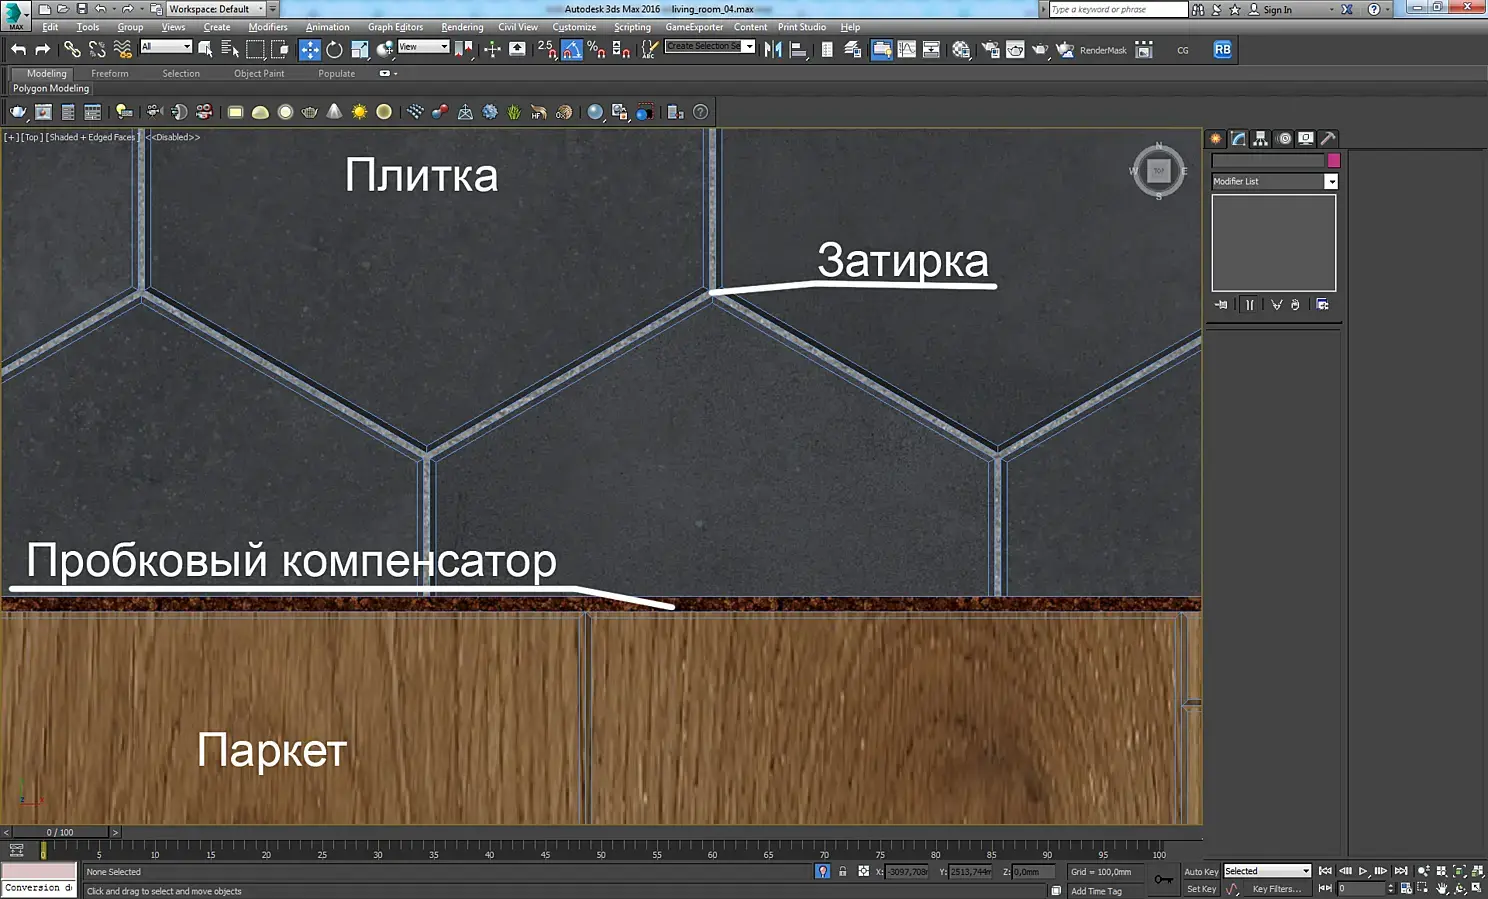This screenshot has width=1488, height=899.
Task: Toggle the Percent Snap button
Action: (x=596, y=49)
